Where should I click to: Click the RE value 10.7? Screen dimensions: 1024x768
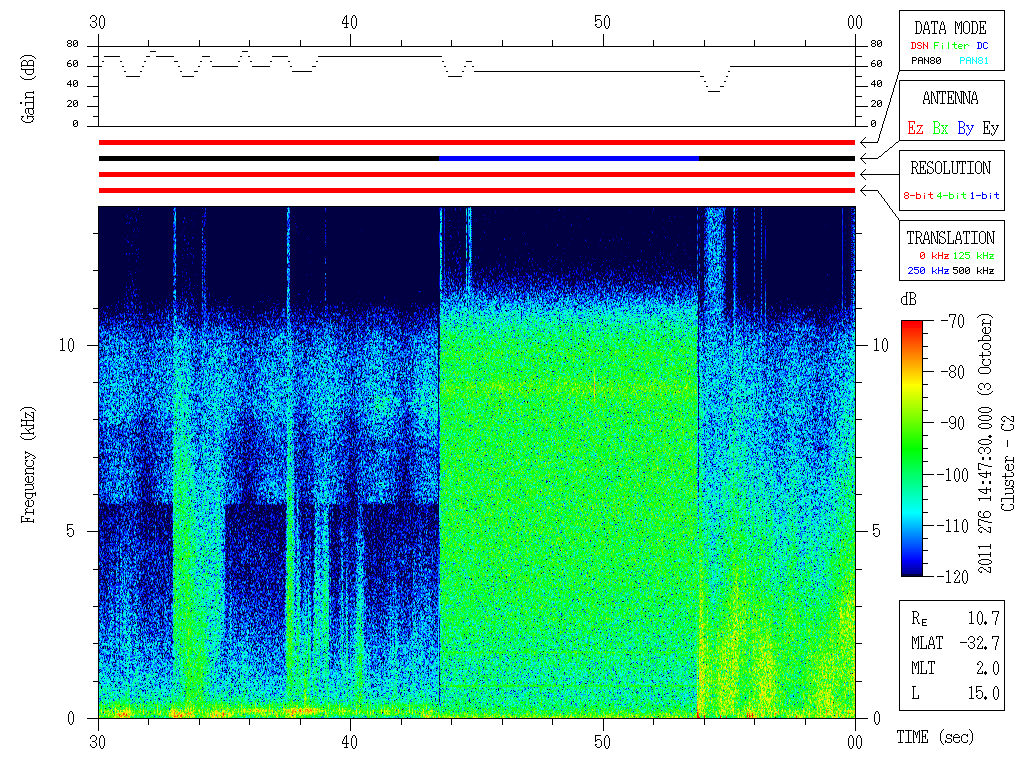coord(984,618)
